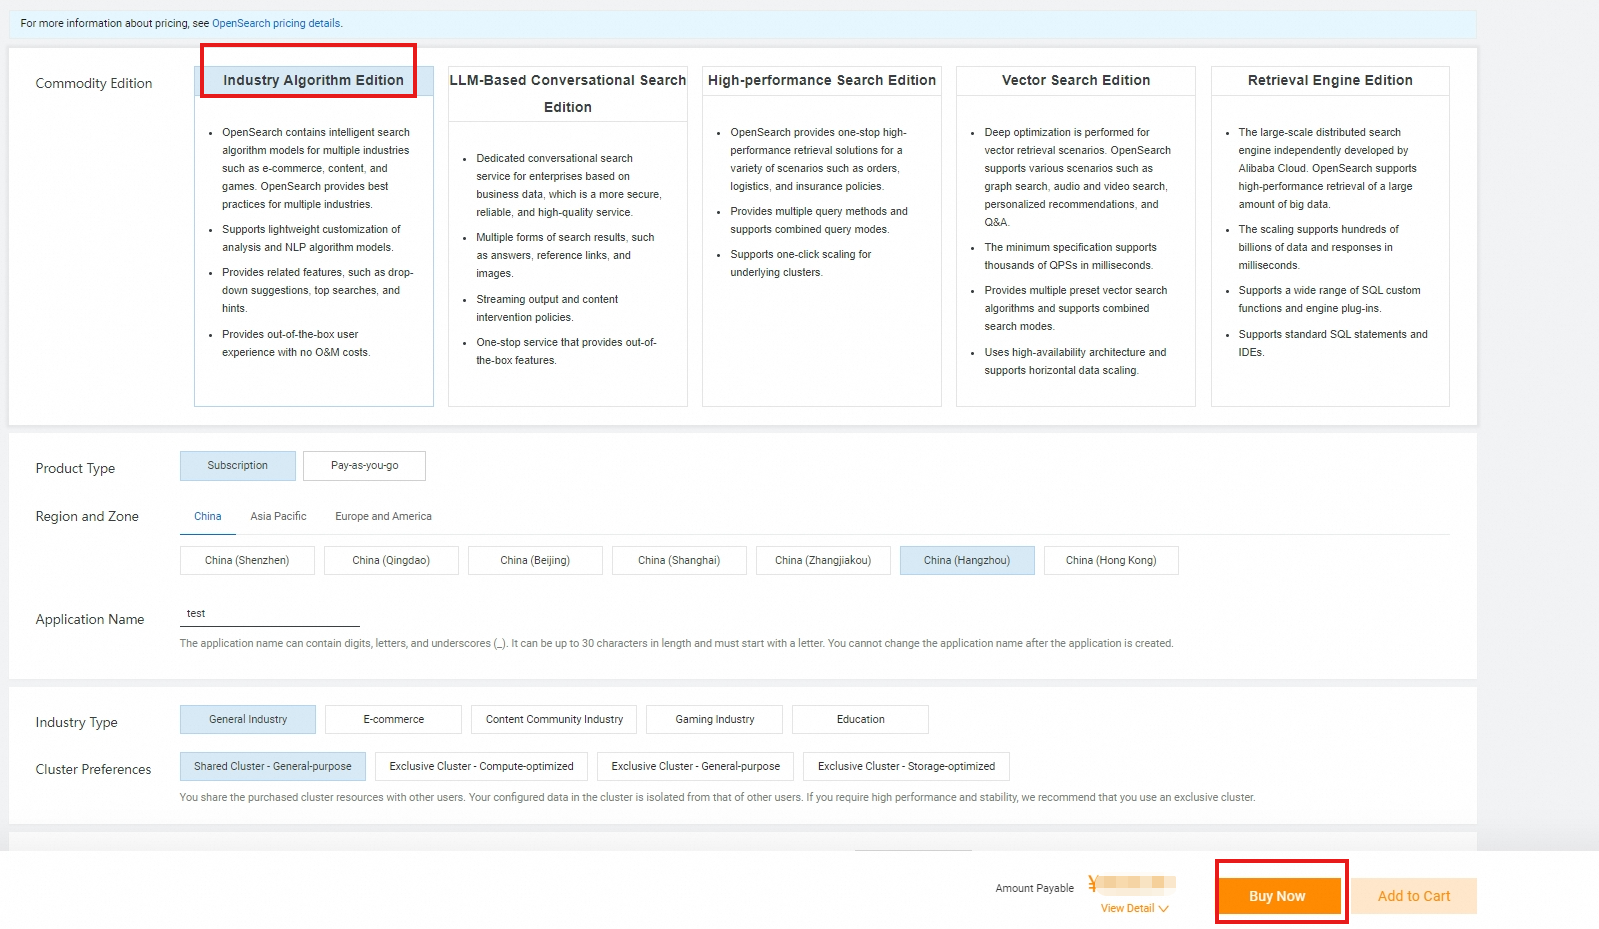Select the Industry Algorithm Edition card
The width and height of the screenshot is (1599, 929).
pos(314,236)
